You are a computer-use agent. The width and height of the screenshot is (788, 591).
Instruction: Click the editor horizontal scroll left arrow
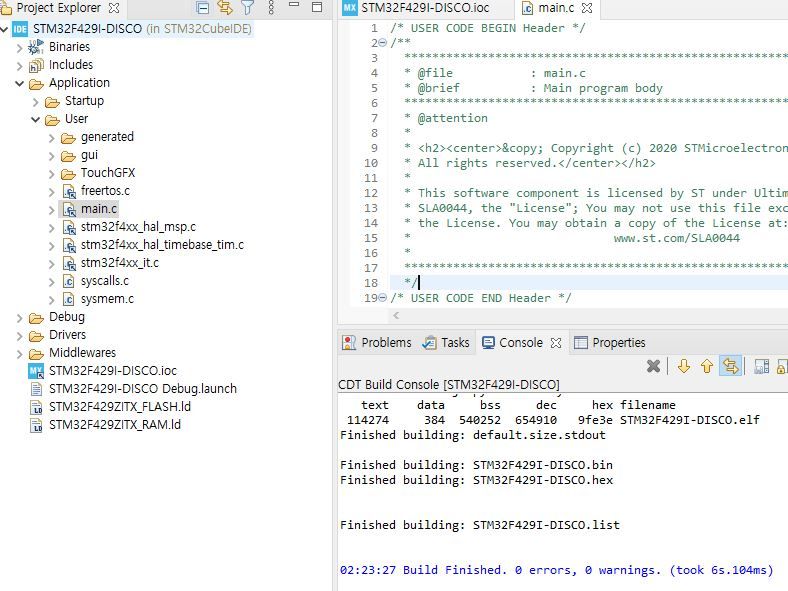click(396, 316)
